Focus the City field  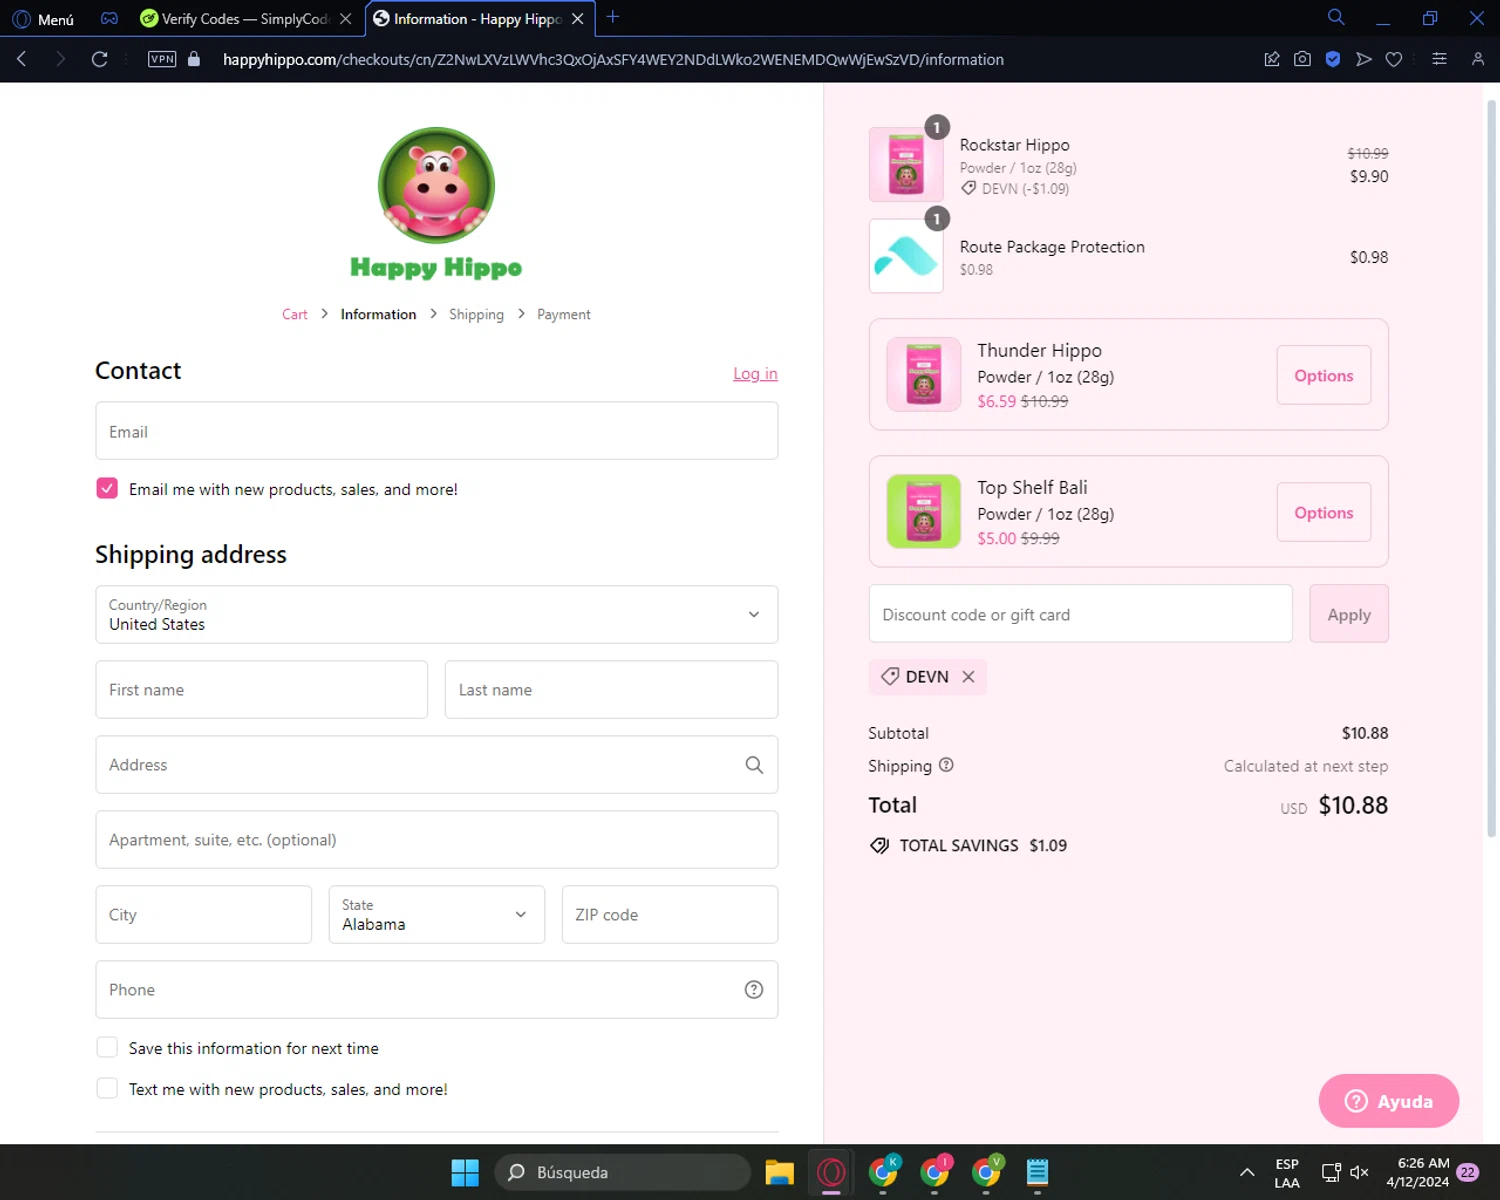point(204,914)
